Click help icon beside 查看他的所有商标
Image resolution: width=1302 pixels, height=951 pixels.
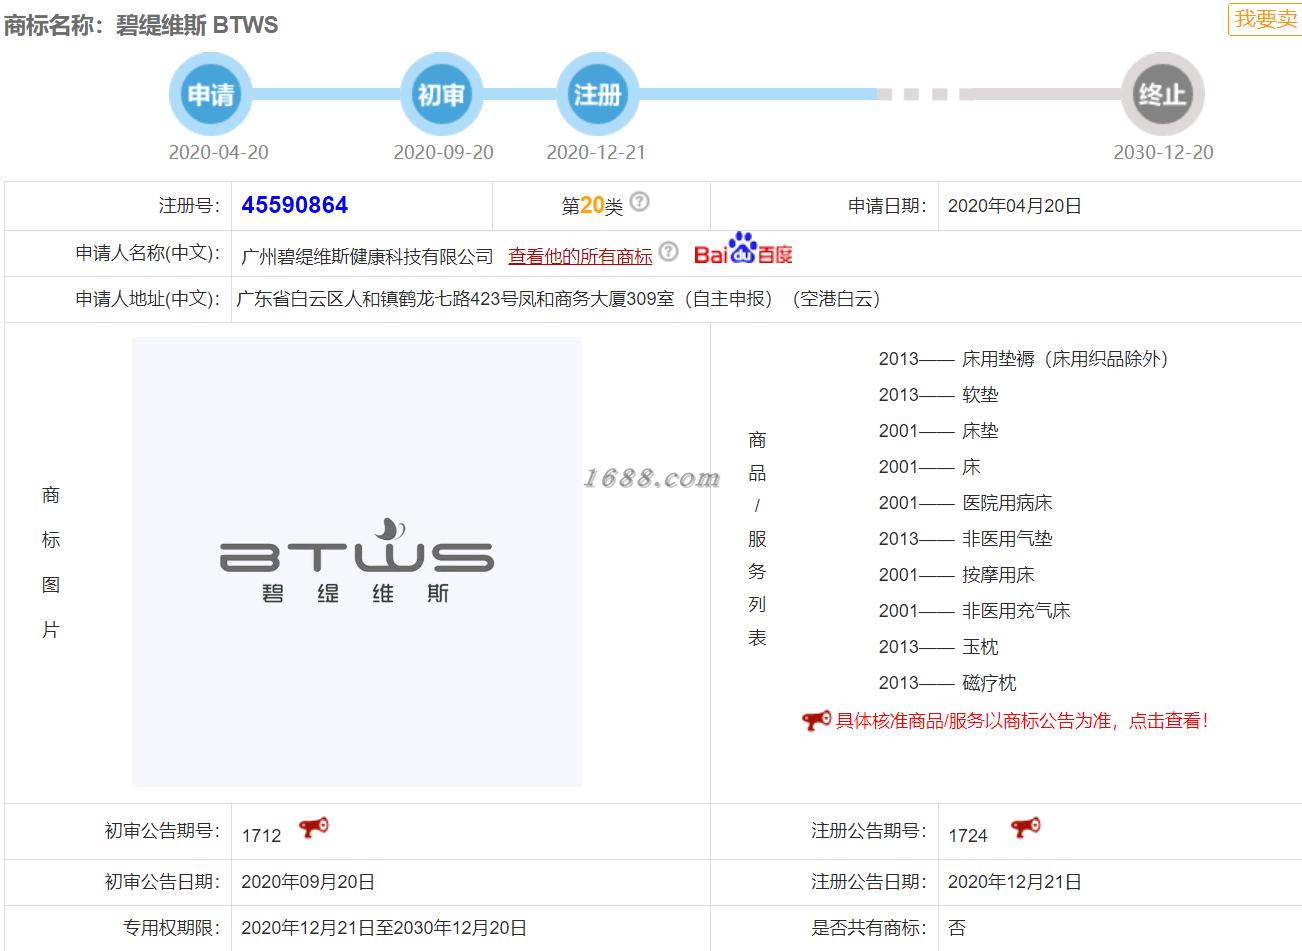tap(668, 251)
